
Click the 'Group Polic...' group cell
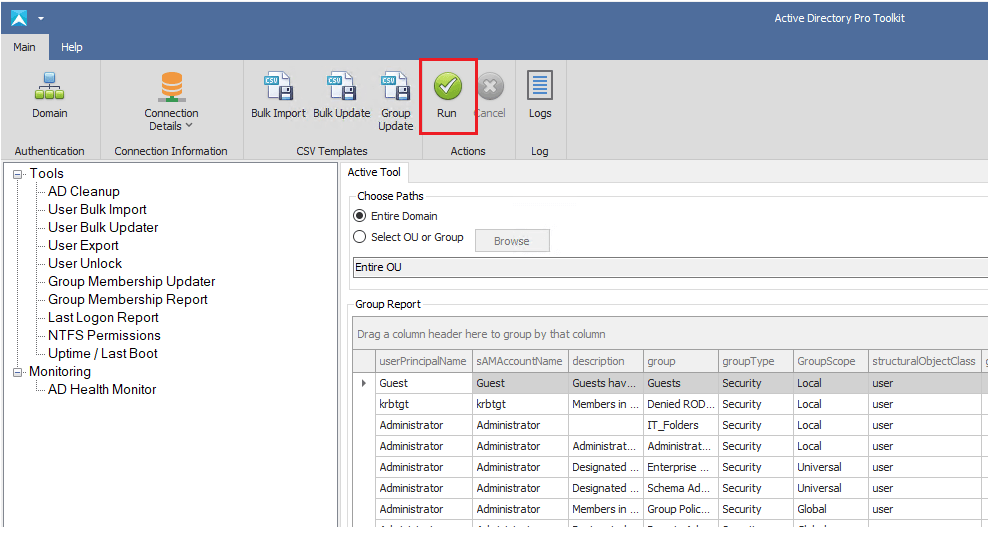coord(681,509)
